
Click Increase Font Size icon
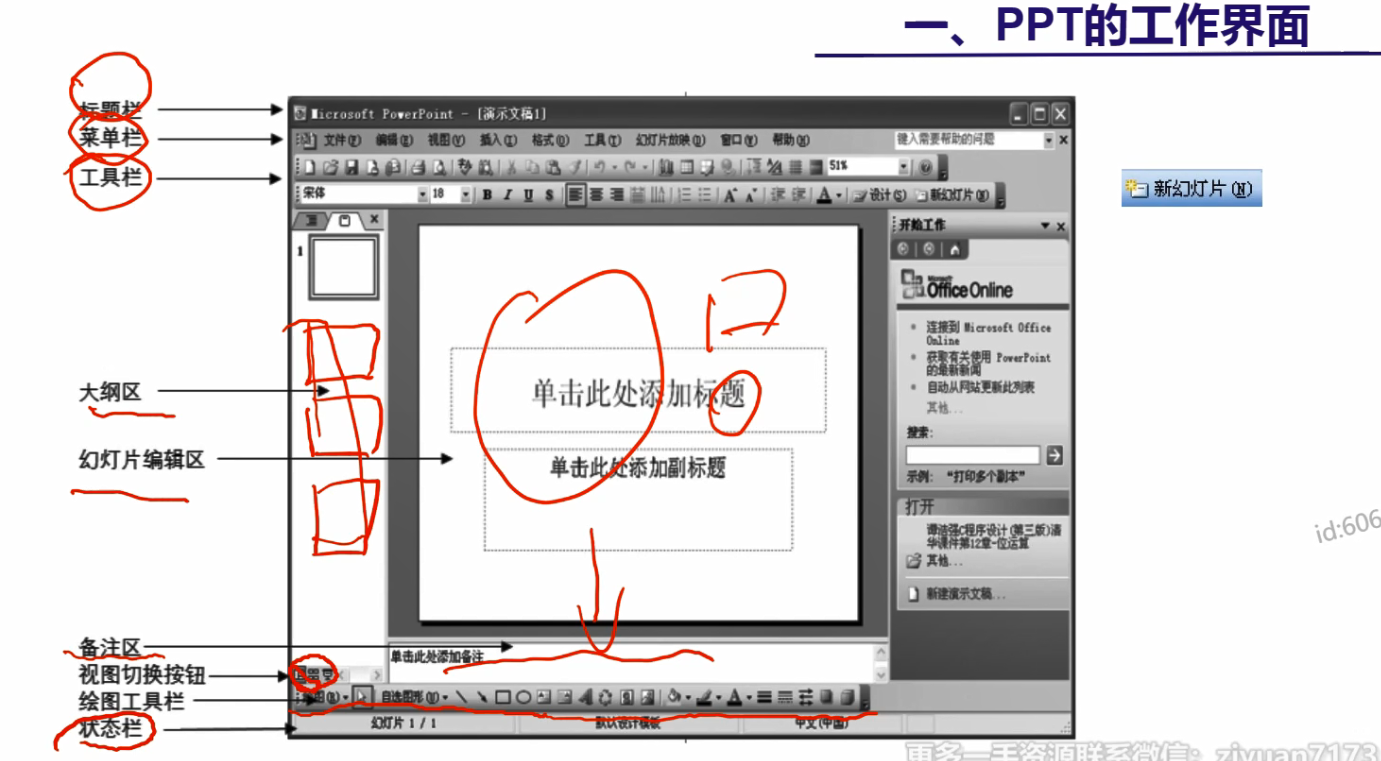pos(730,194)
